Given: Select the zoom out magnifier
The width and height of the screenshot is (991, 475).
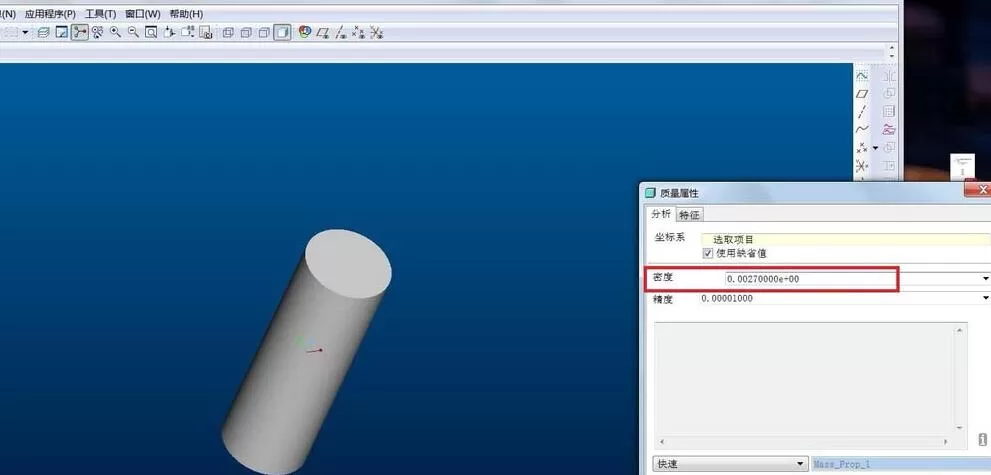Looking at the screenshot, I should point(133,32).
